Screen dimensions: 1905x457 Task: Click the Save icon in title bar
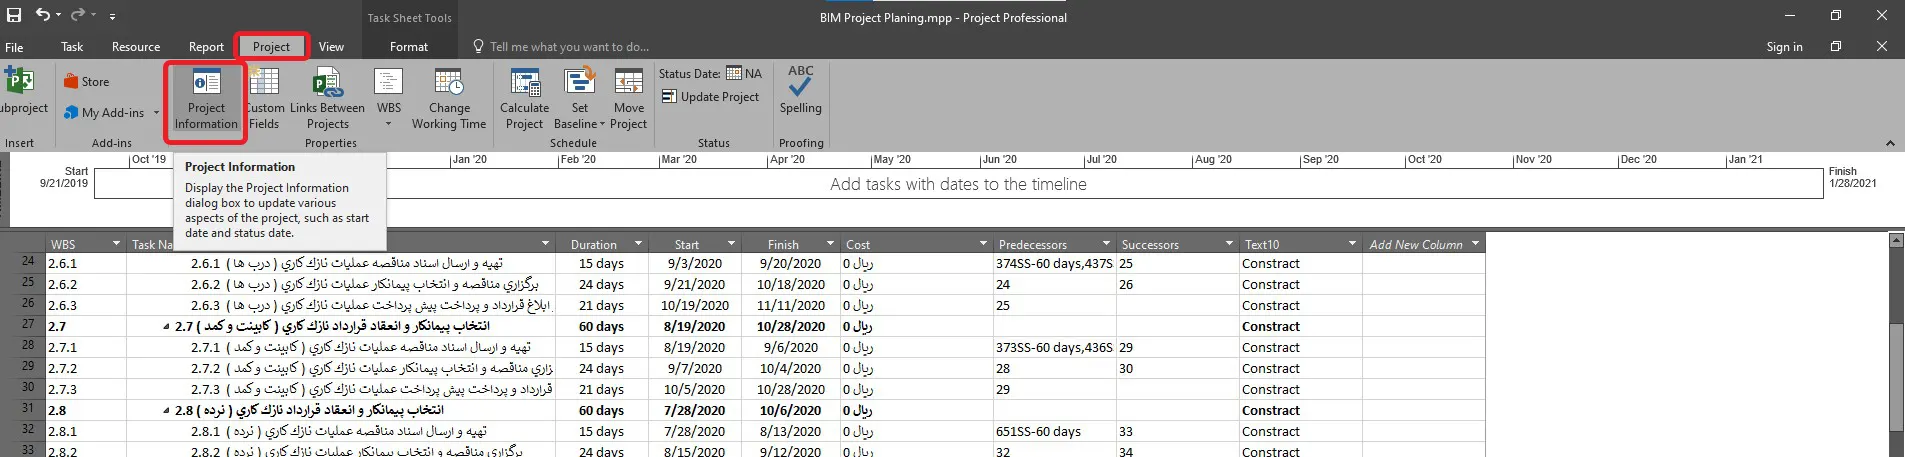[x=14, y=15]
